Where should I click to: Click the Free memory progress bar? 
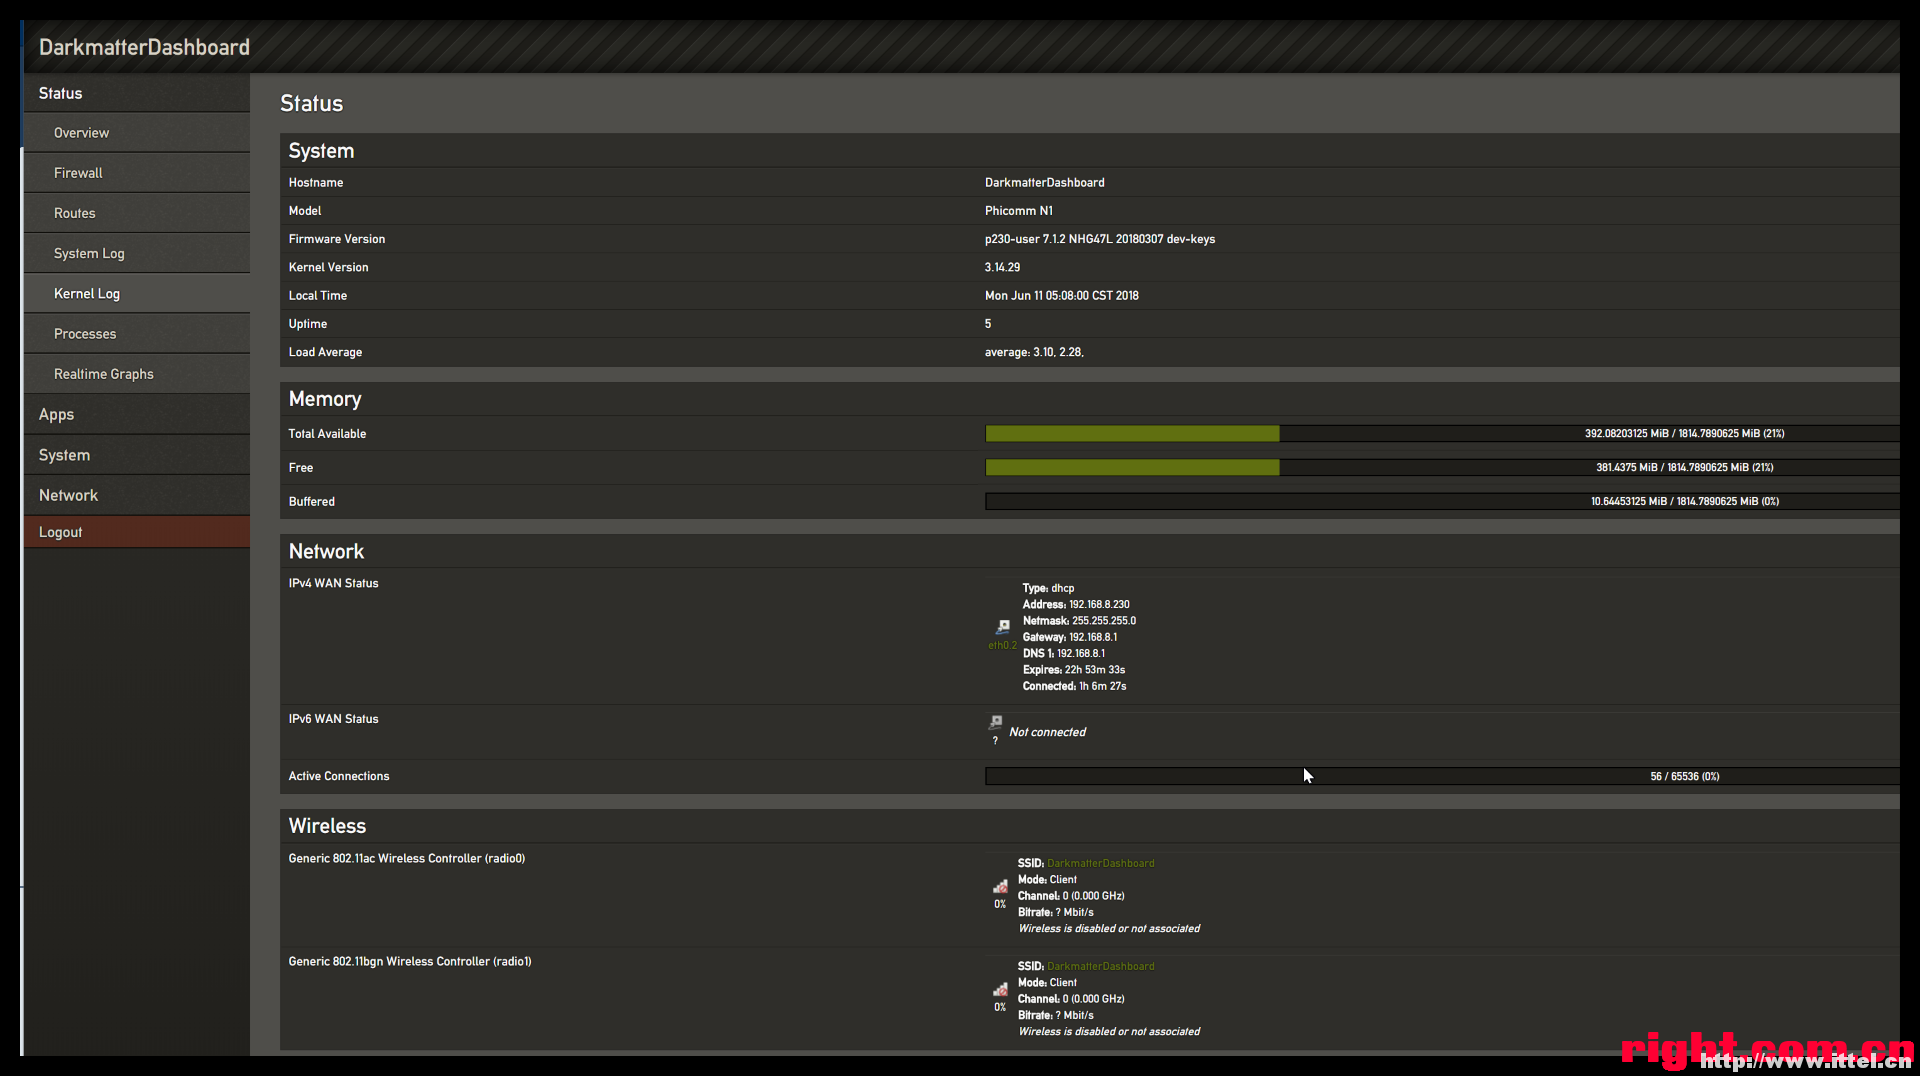(x=1442, y=467)
